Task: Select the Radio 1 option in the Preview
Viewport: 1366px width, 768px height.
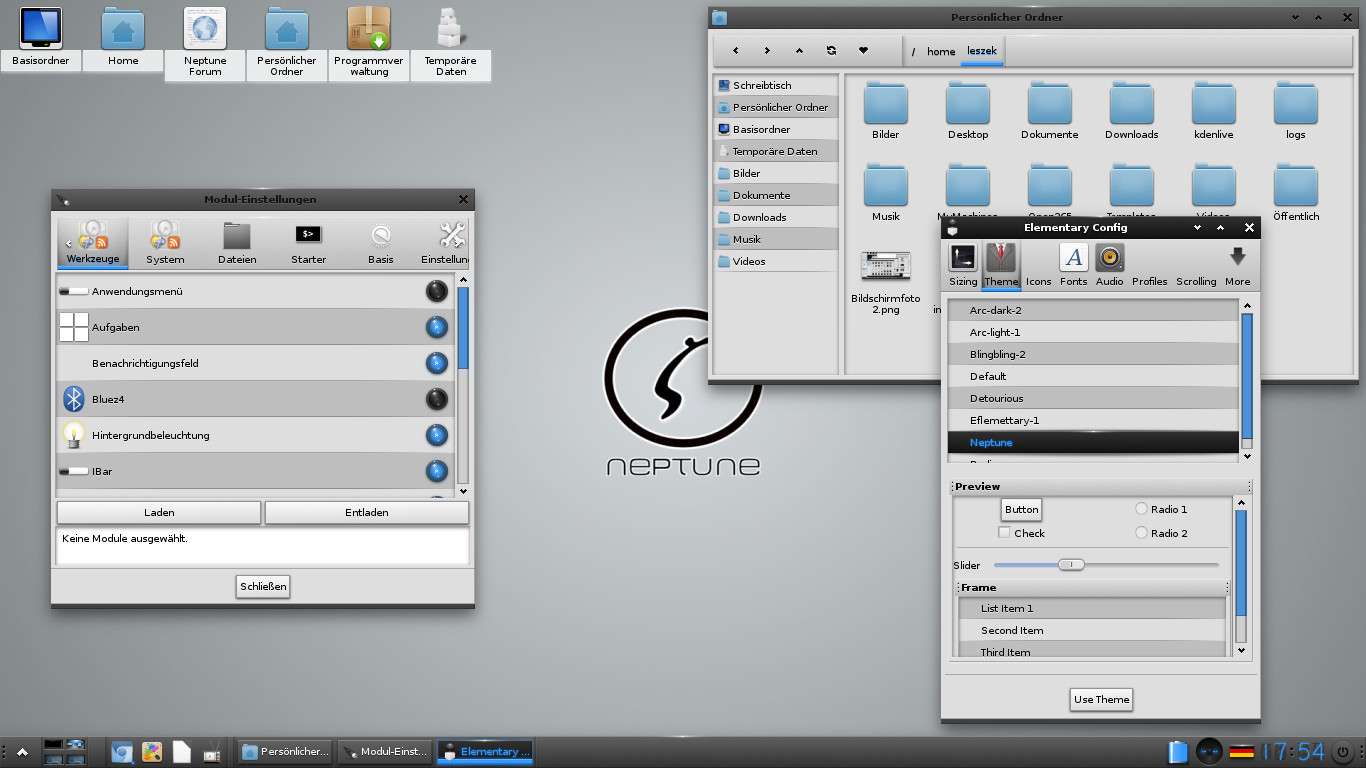Action: [x=1141, y=509]
